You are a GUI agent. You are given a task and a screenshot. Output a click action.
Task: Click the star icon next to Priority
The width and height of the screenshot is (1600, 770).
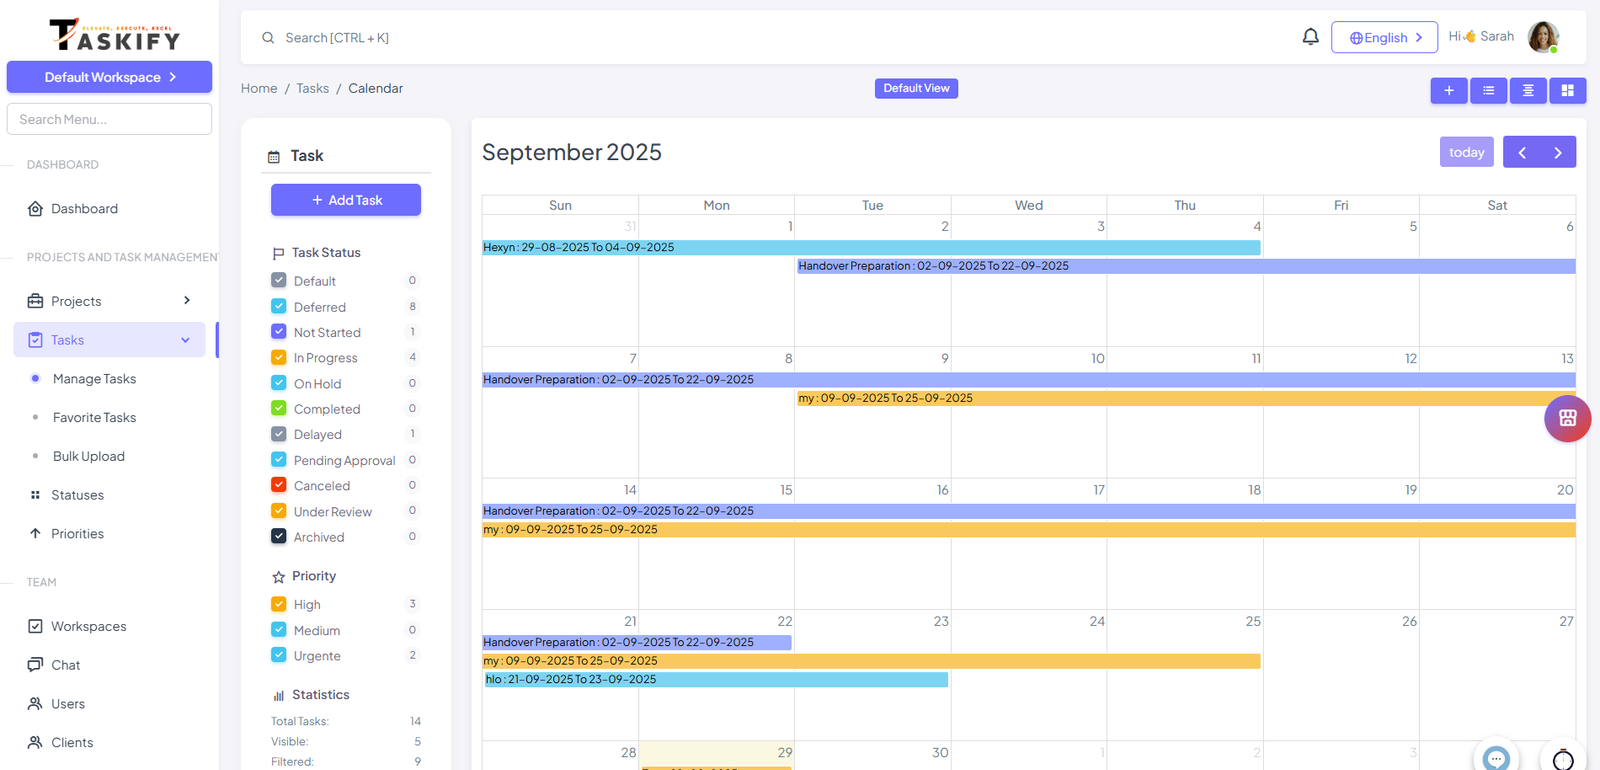click(278, 577)
